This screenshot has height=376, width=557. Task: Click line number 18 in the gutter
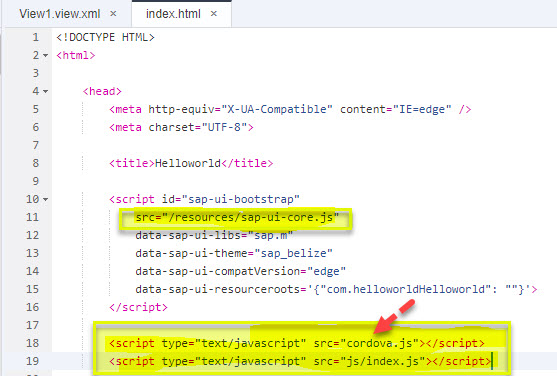coord(32,343)
